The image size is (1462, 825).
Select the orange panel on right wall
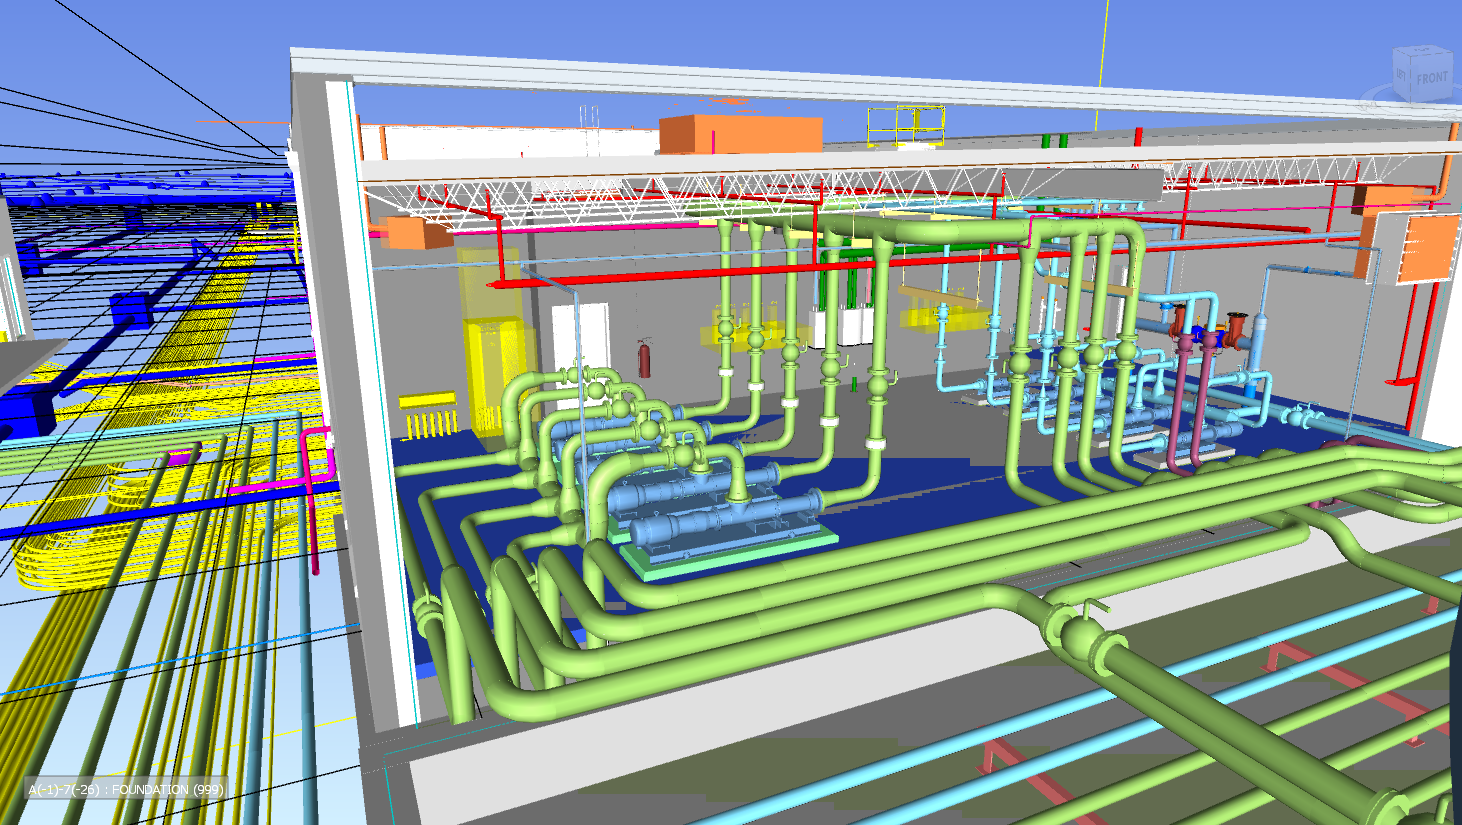[x=1425, y=249]
